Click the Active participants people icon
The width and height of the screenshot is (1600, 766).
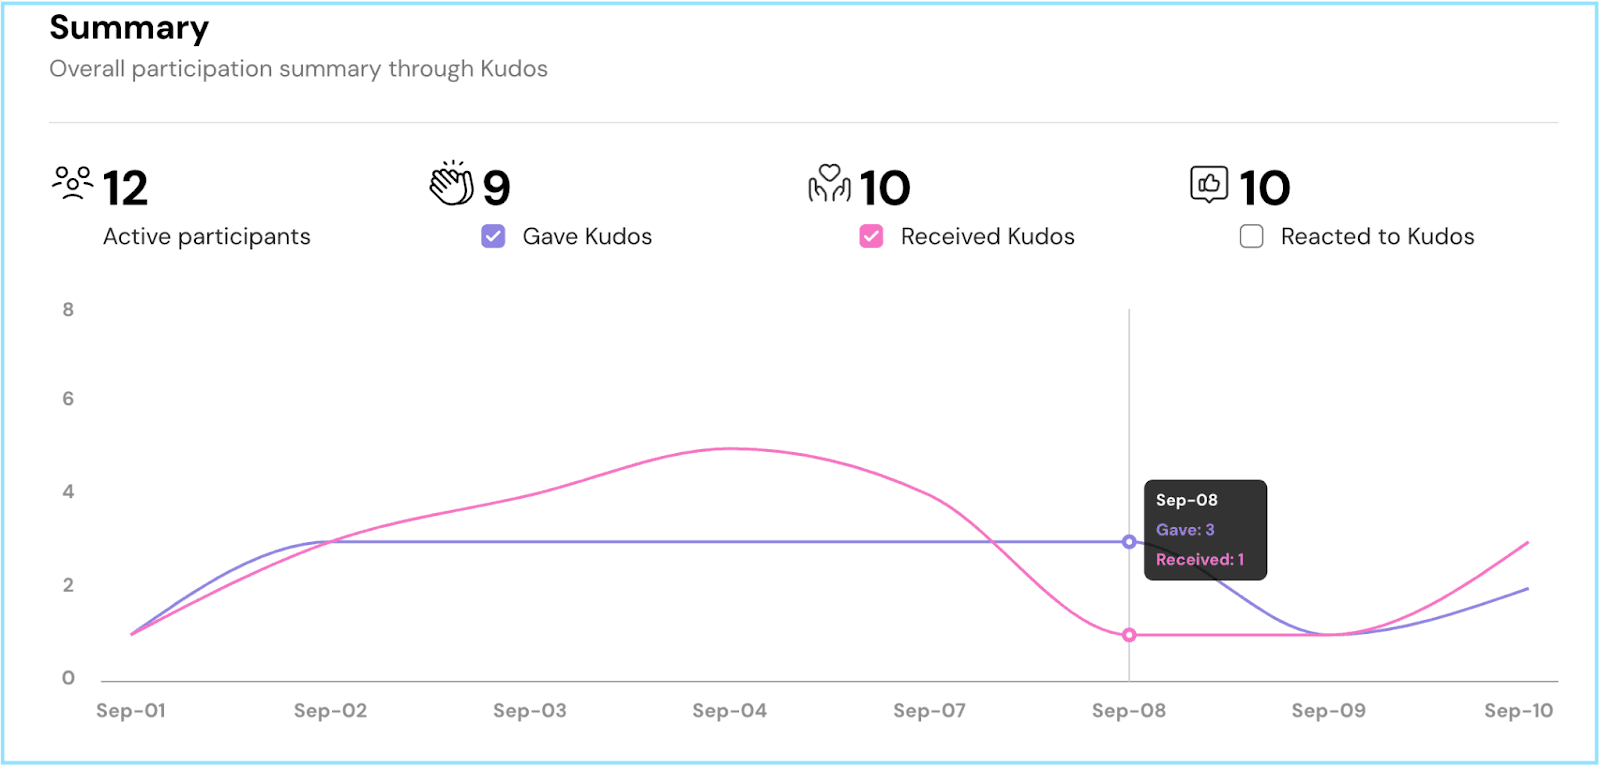pos(72,184)
